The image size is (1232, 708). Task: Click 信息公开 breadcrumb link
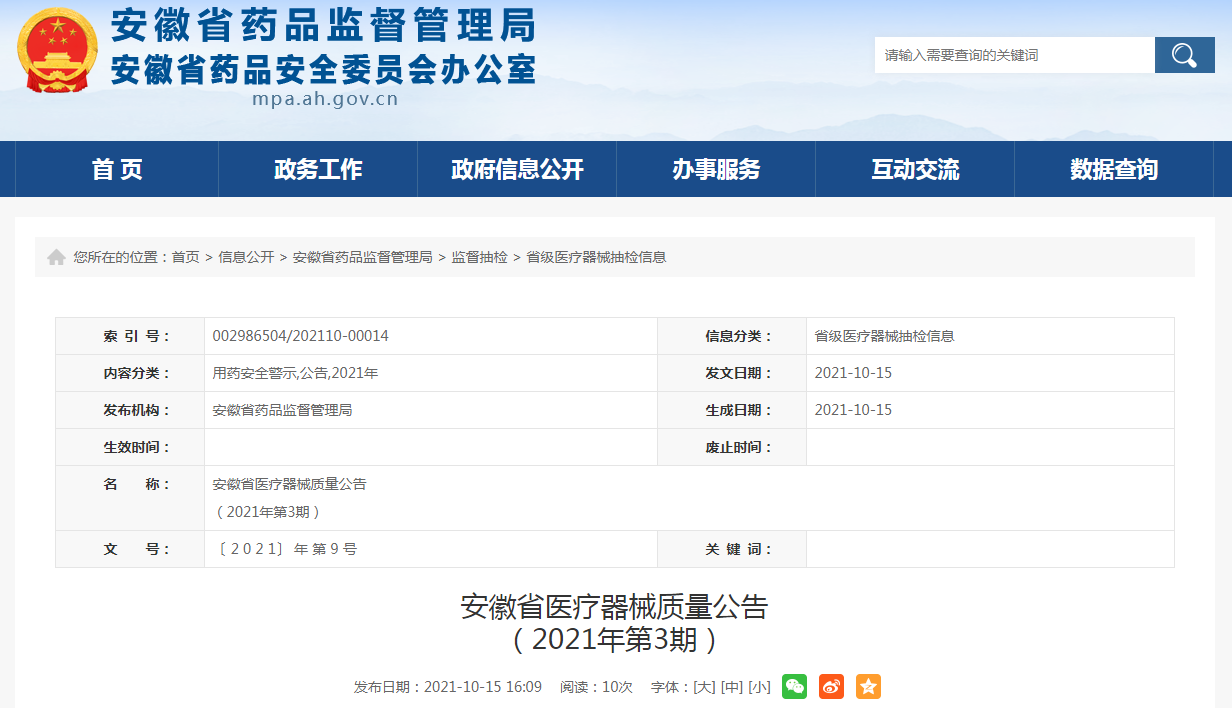tap(246, 257)
